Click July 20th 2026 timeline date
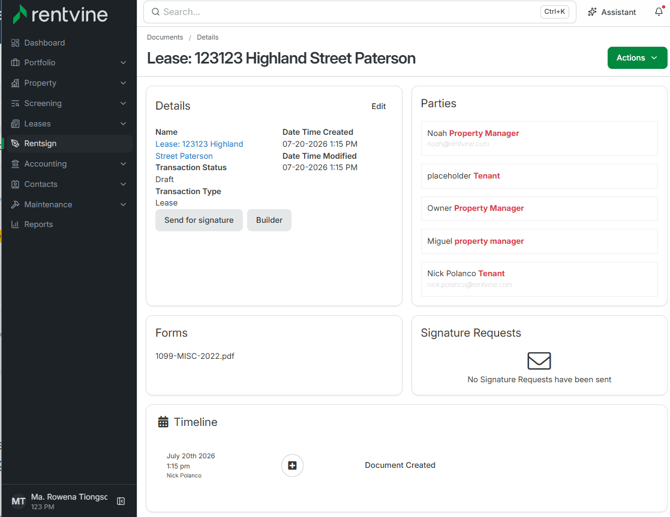Screen dimensions: 670x517 pyautogui.click(x=191, y=456)
